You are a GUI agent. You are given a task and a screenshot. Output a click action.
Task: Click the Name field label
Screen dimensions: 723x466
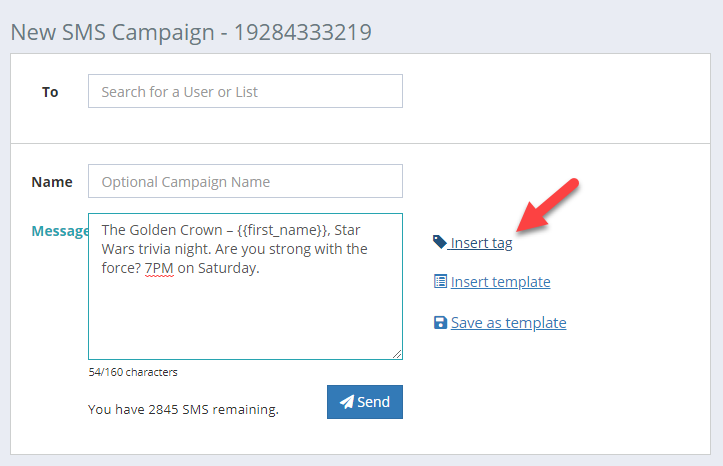pos(52,182)
